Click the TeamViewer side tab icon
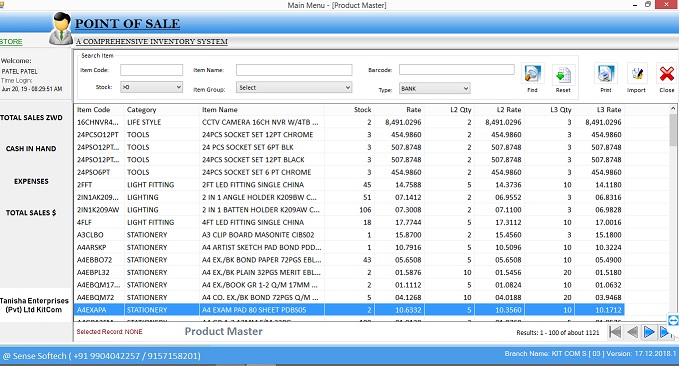The height and width of the screenshot is (366, 679). coord(673,320)
